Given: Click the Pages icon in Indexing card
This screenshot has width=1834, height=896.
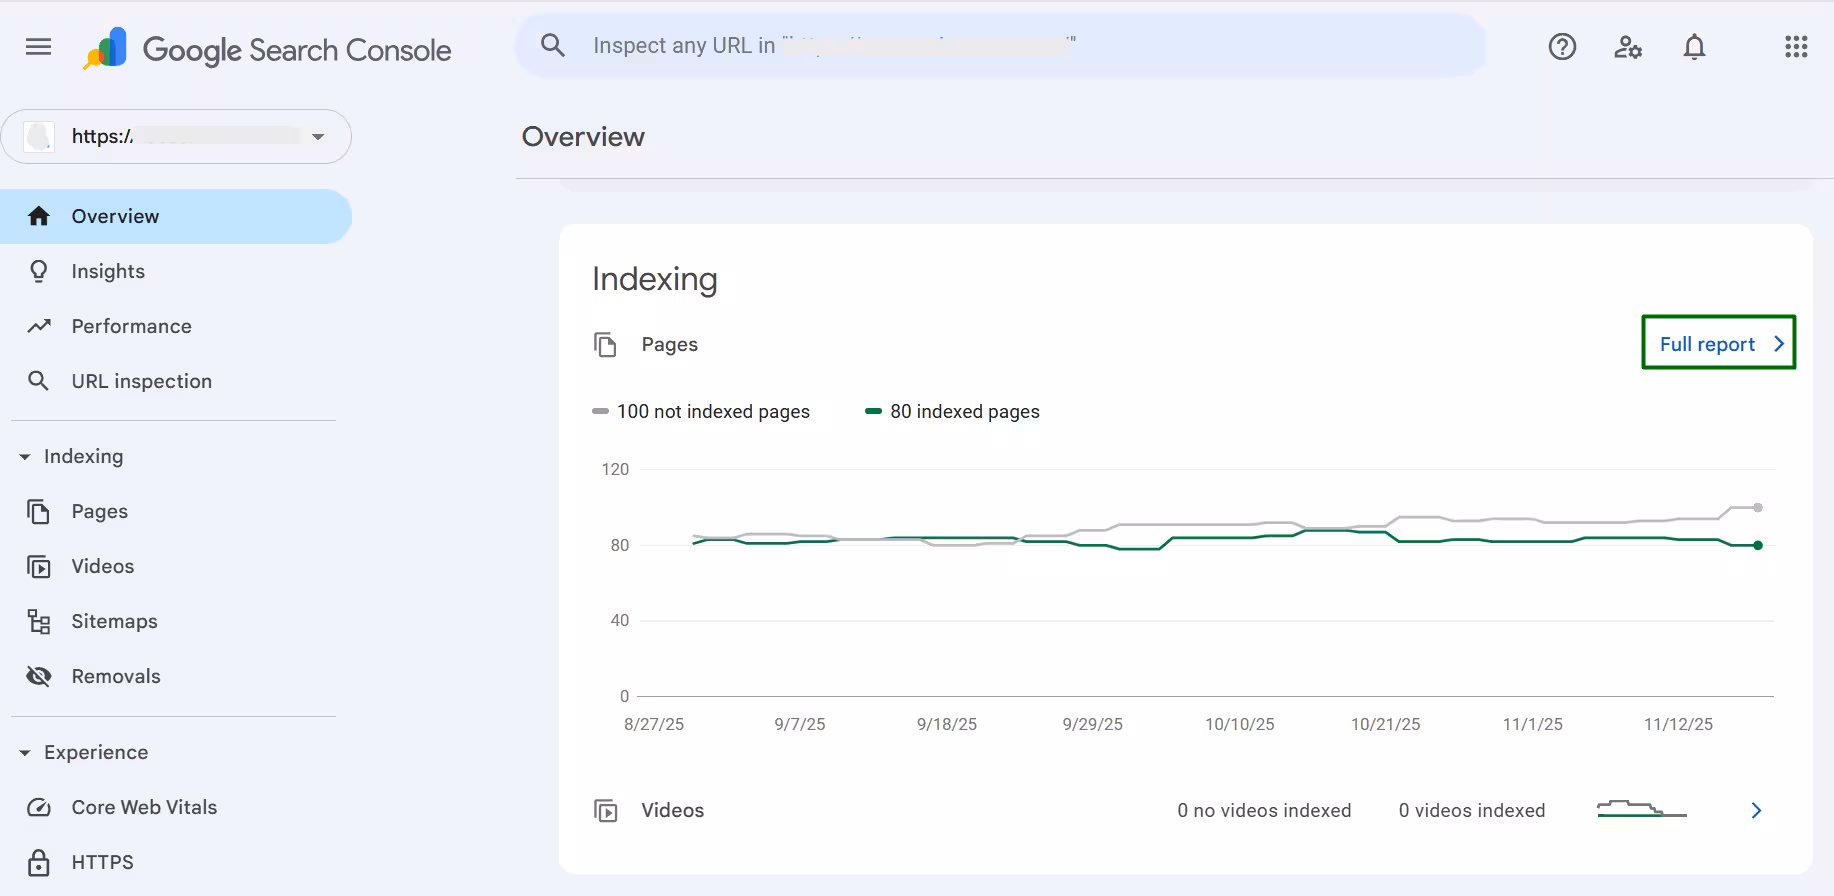Looking at the screenshot, I should point(605,344).
